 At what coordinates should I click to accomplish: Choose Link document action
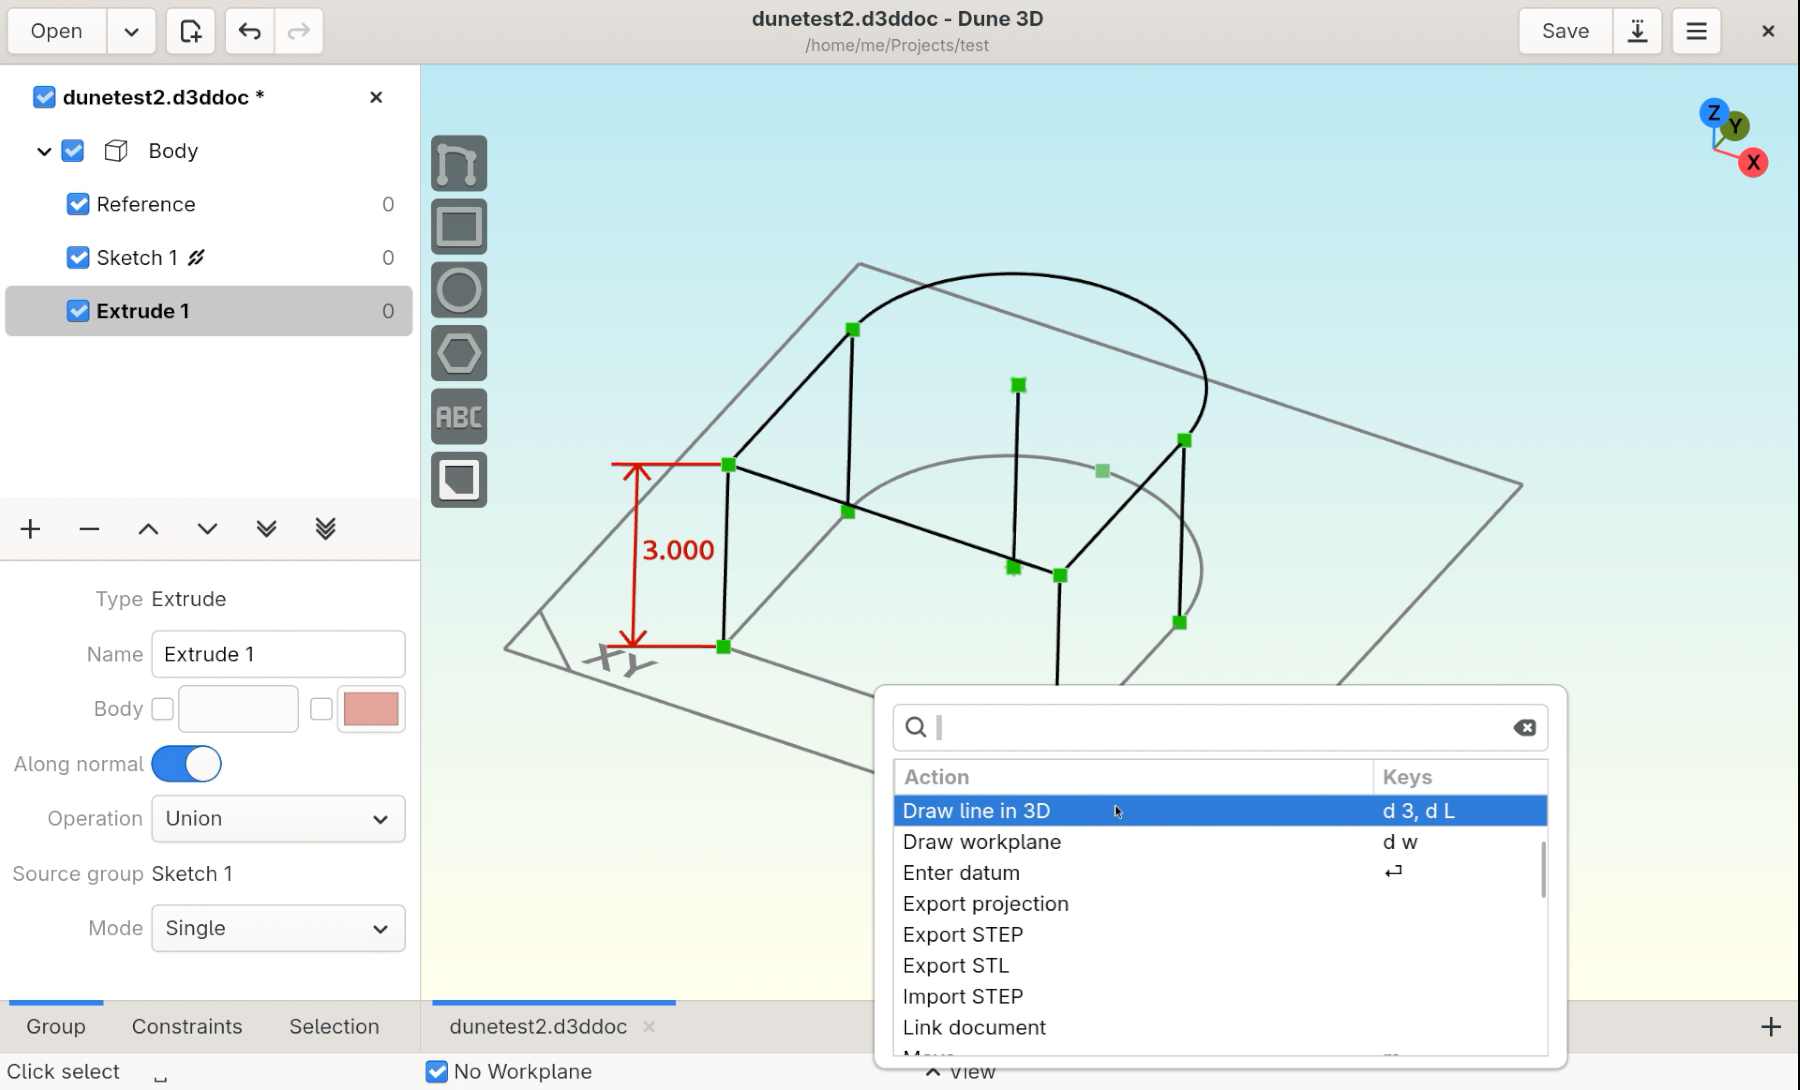1220,1028
